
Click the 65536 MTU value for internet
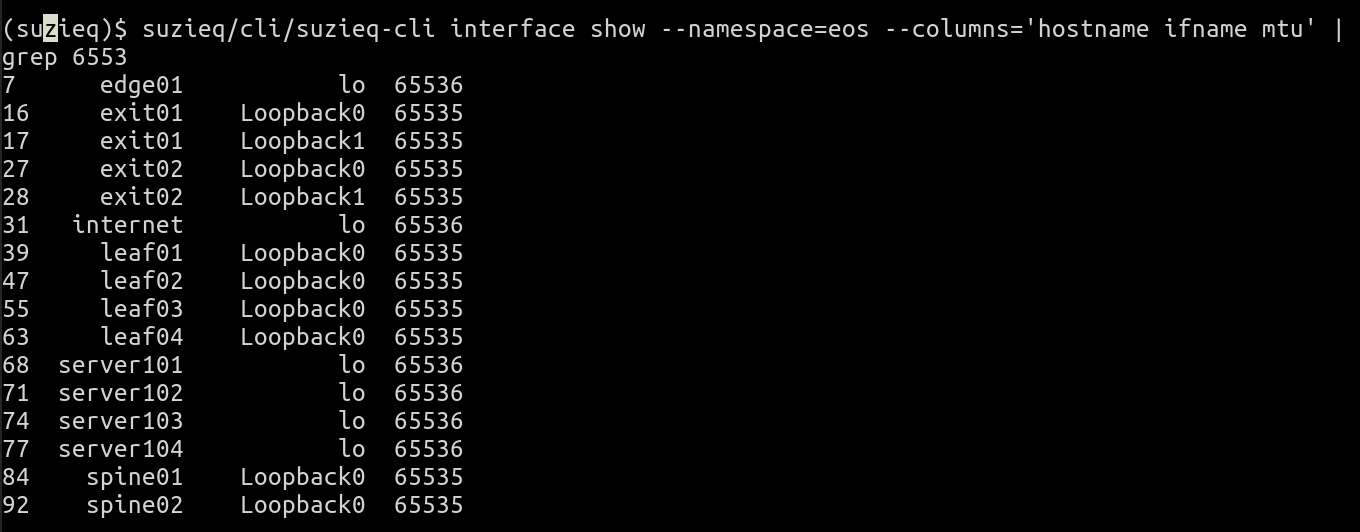click(x=428, y=225)
